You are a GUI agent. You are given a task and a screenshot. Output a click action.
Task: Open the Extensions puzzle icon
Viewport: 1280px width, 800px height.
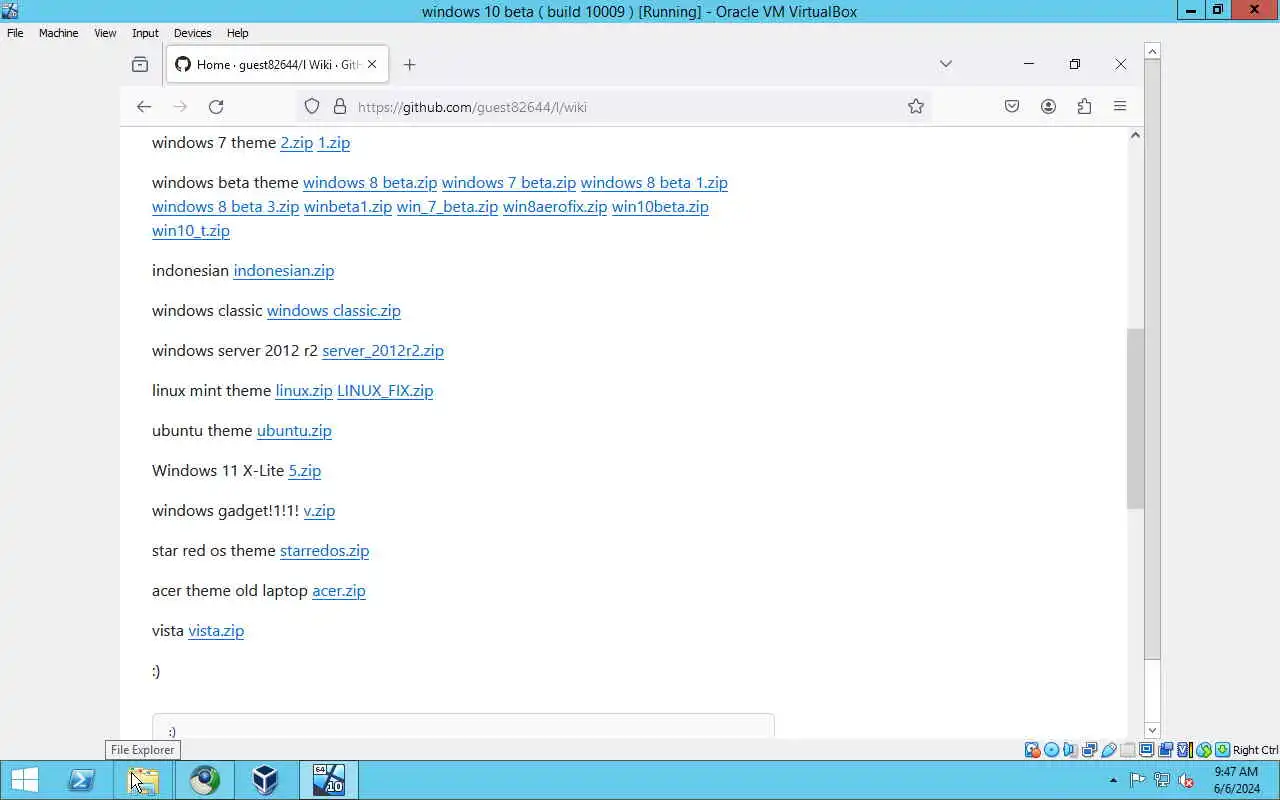pos(1084,106)
